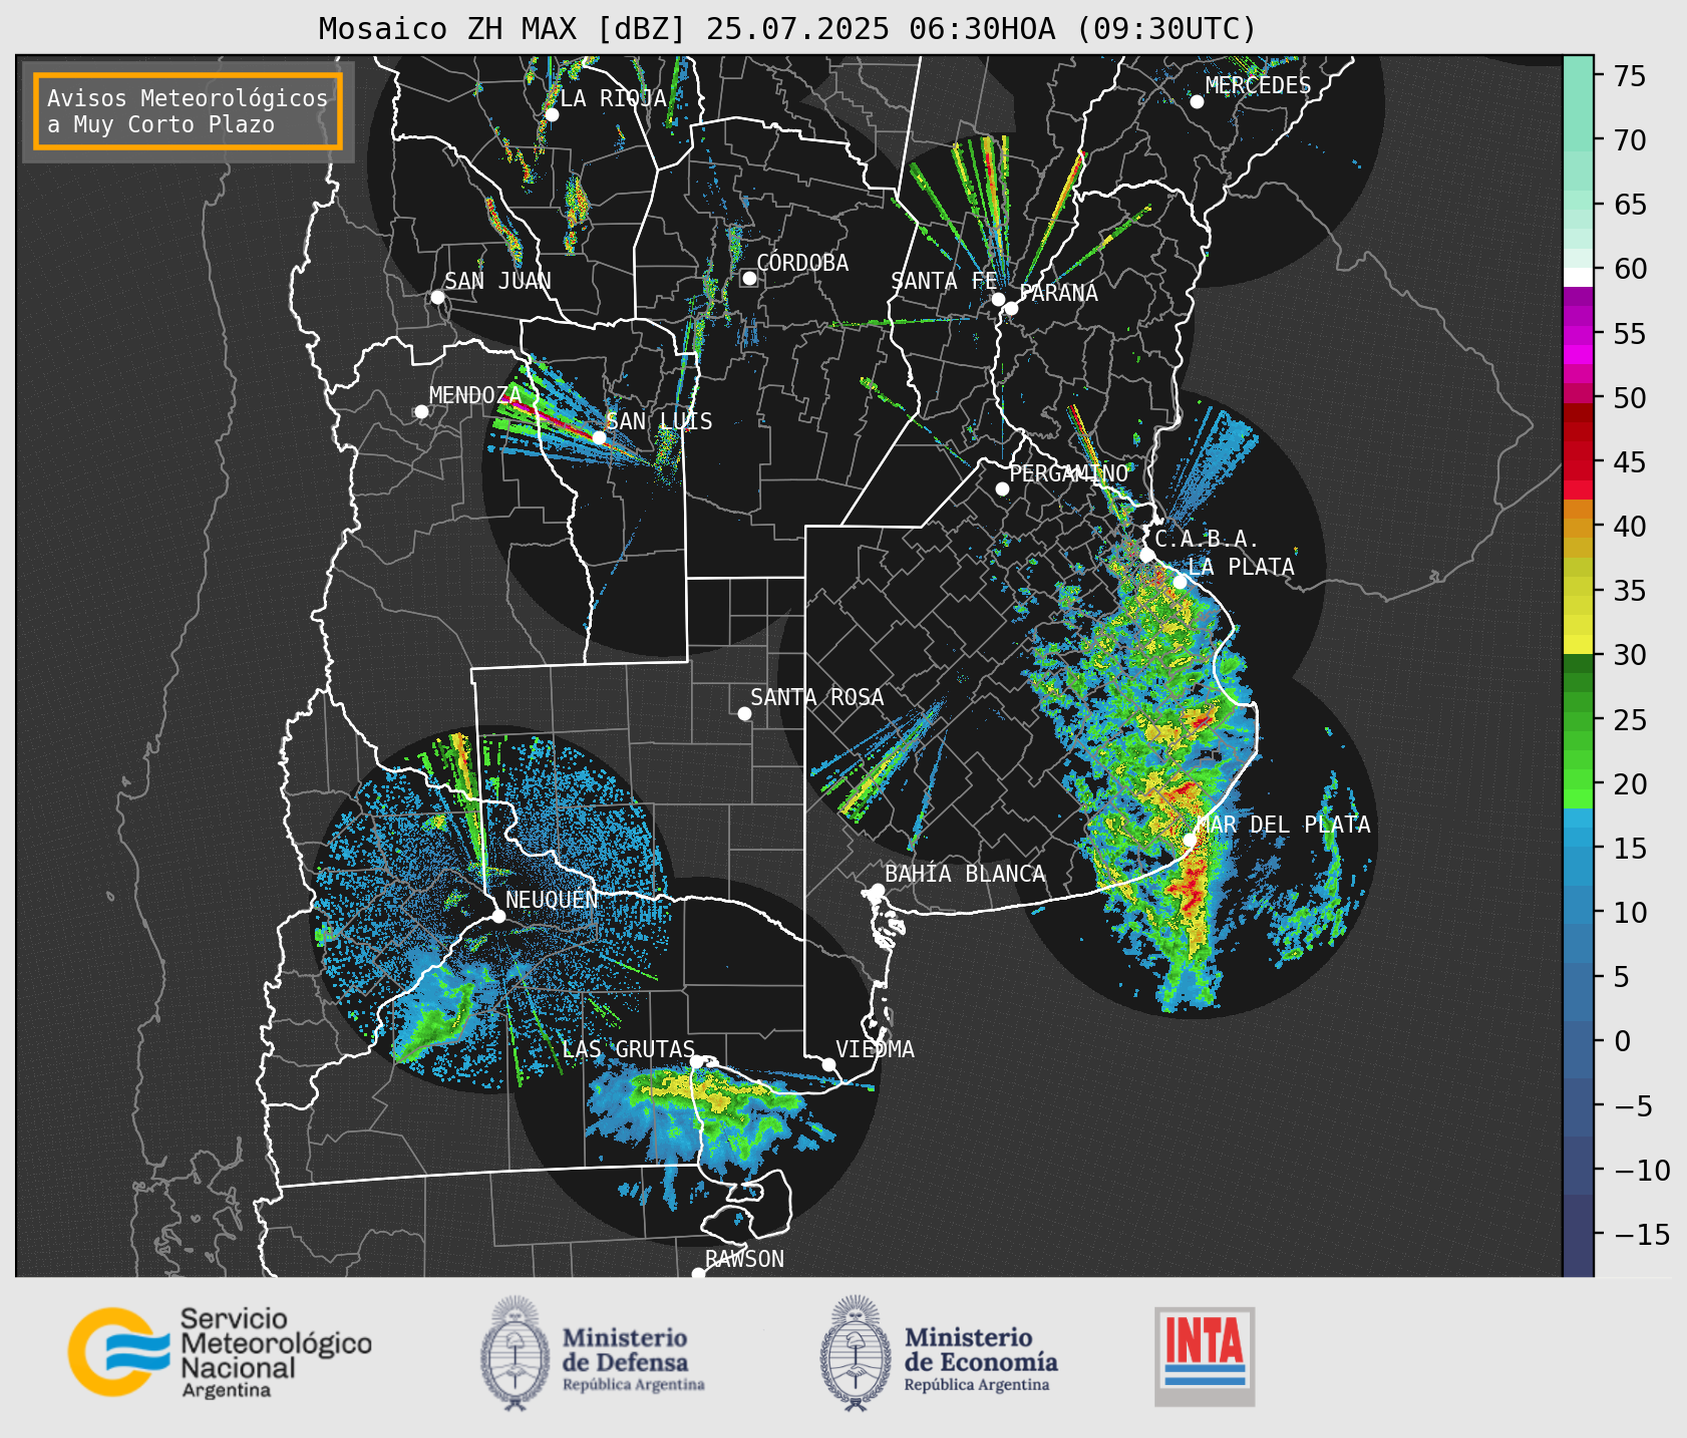Click the MERCEDES label text
The height and width of the screenshot is (1438, 1687).
[1258, 86]
